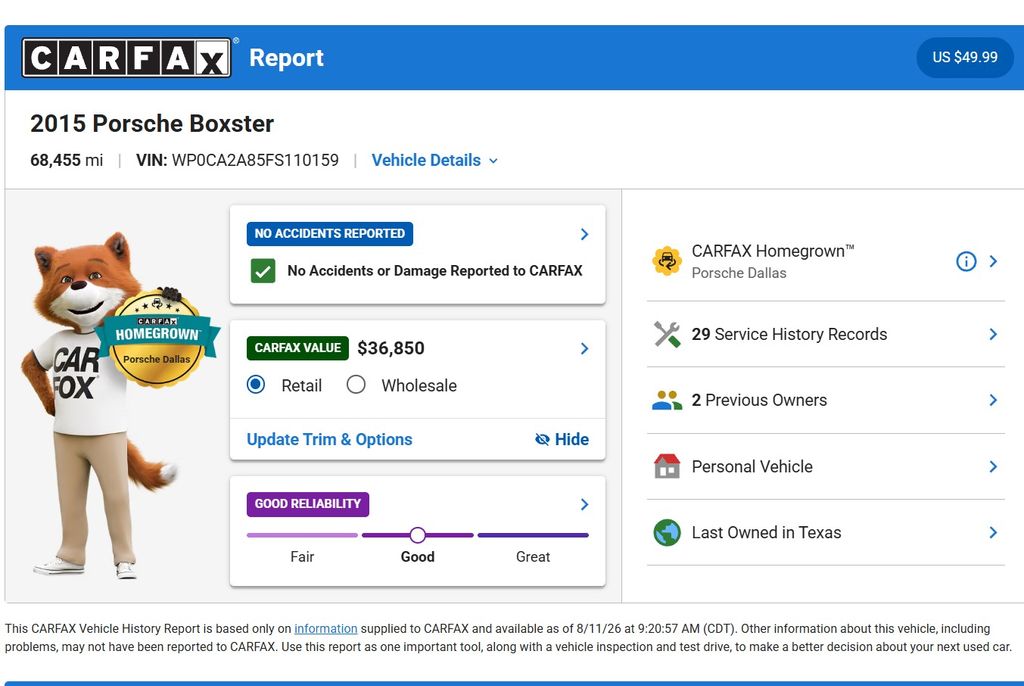The image size is (1024, 686).
Task: Click the 2015 Porsche Boxster title
Action: coord(152,123)
